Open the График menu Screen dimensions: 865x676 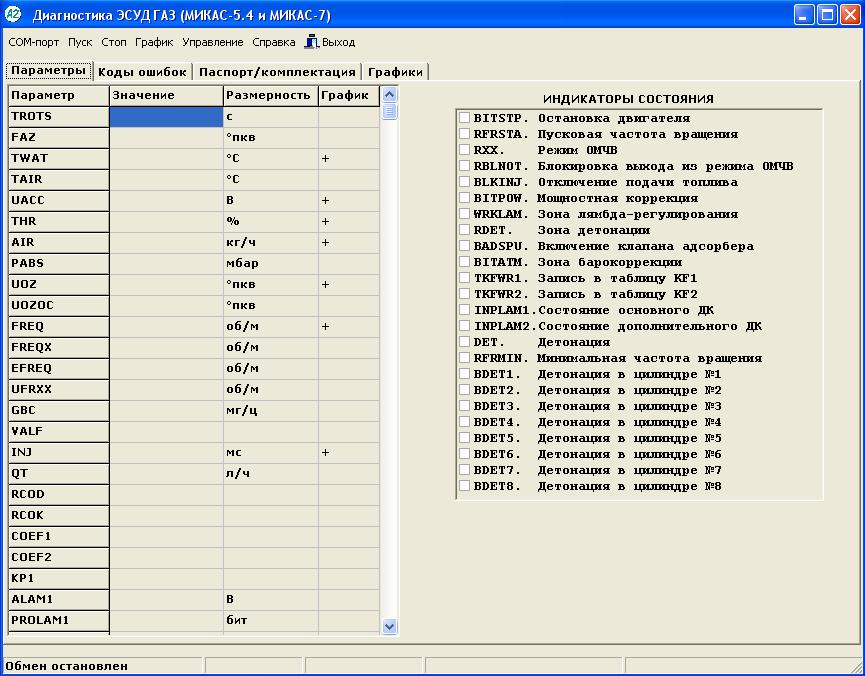[154, 42]
